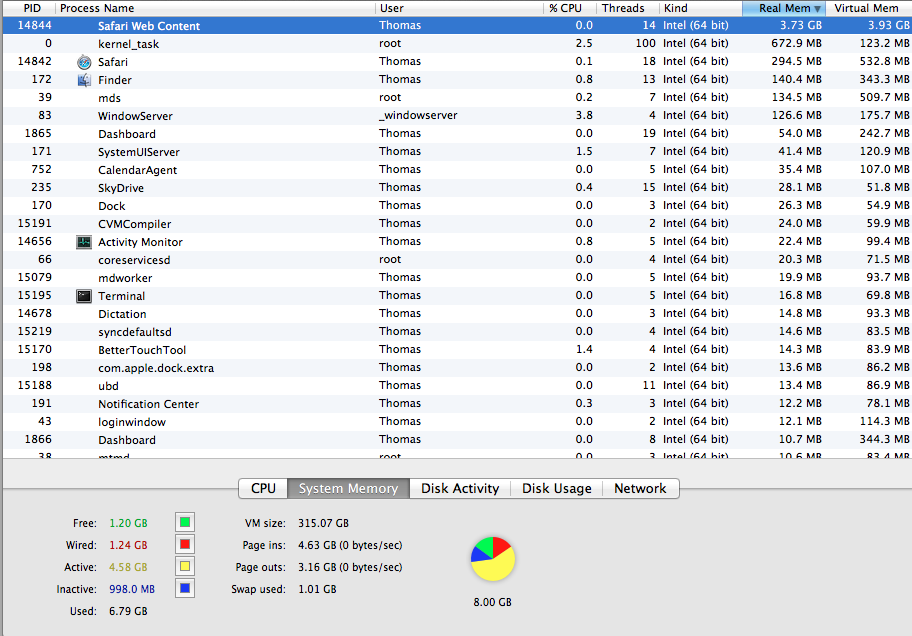Viewport: 912px width, 636px height.
Task: Select Dashboard process with PID 1865
Action: [x=127, y=134]
